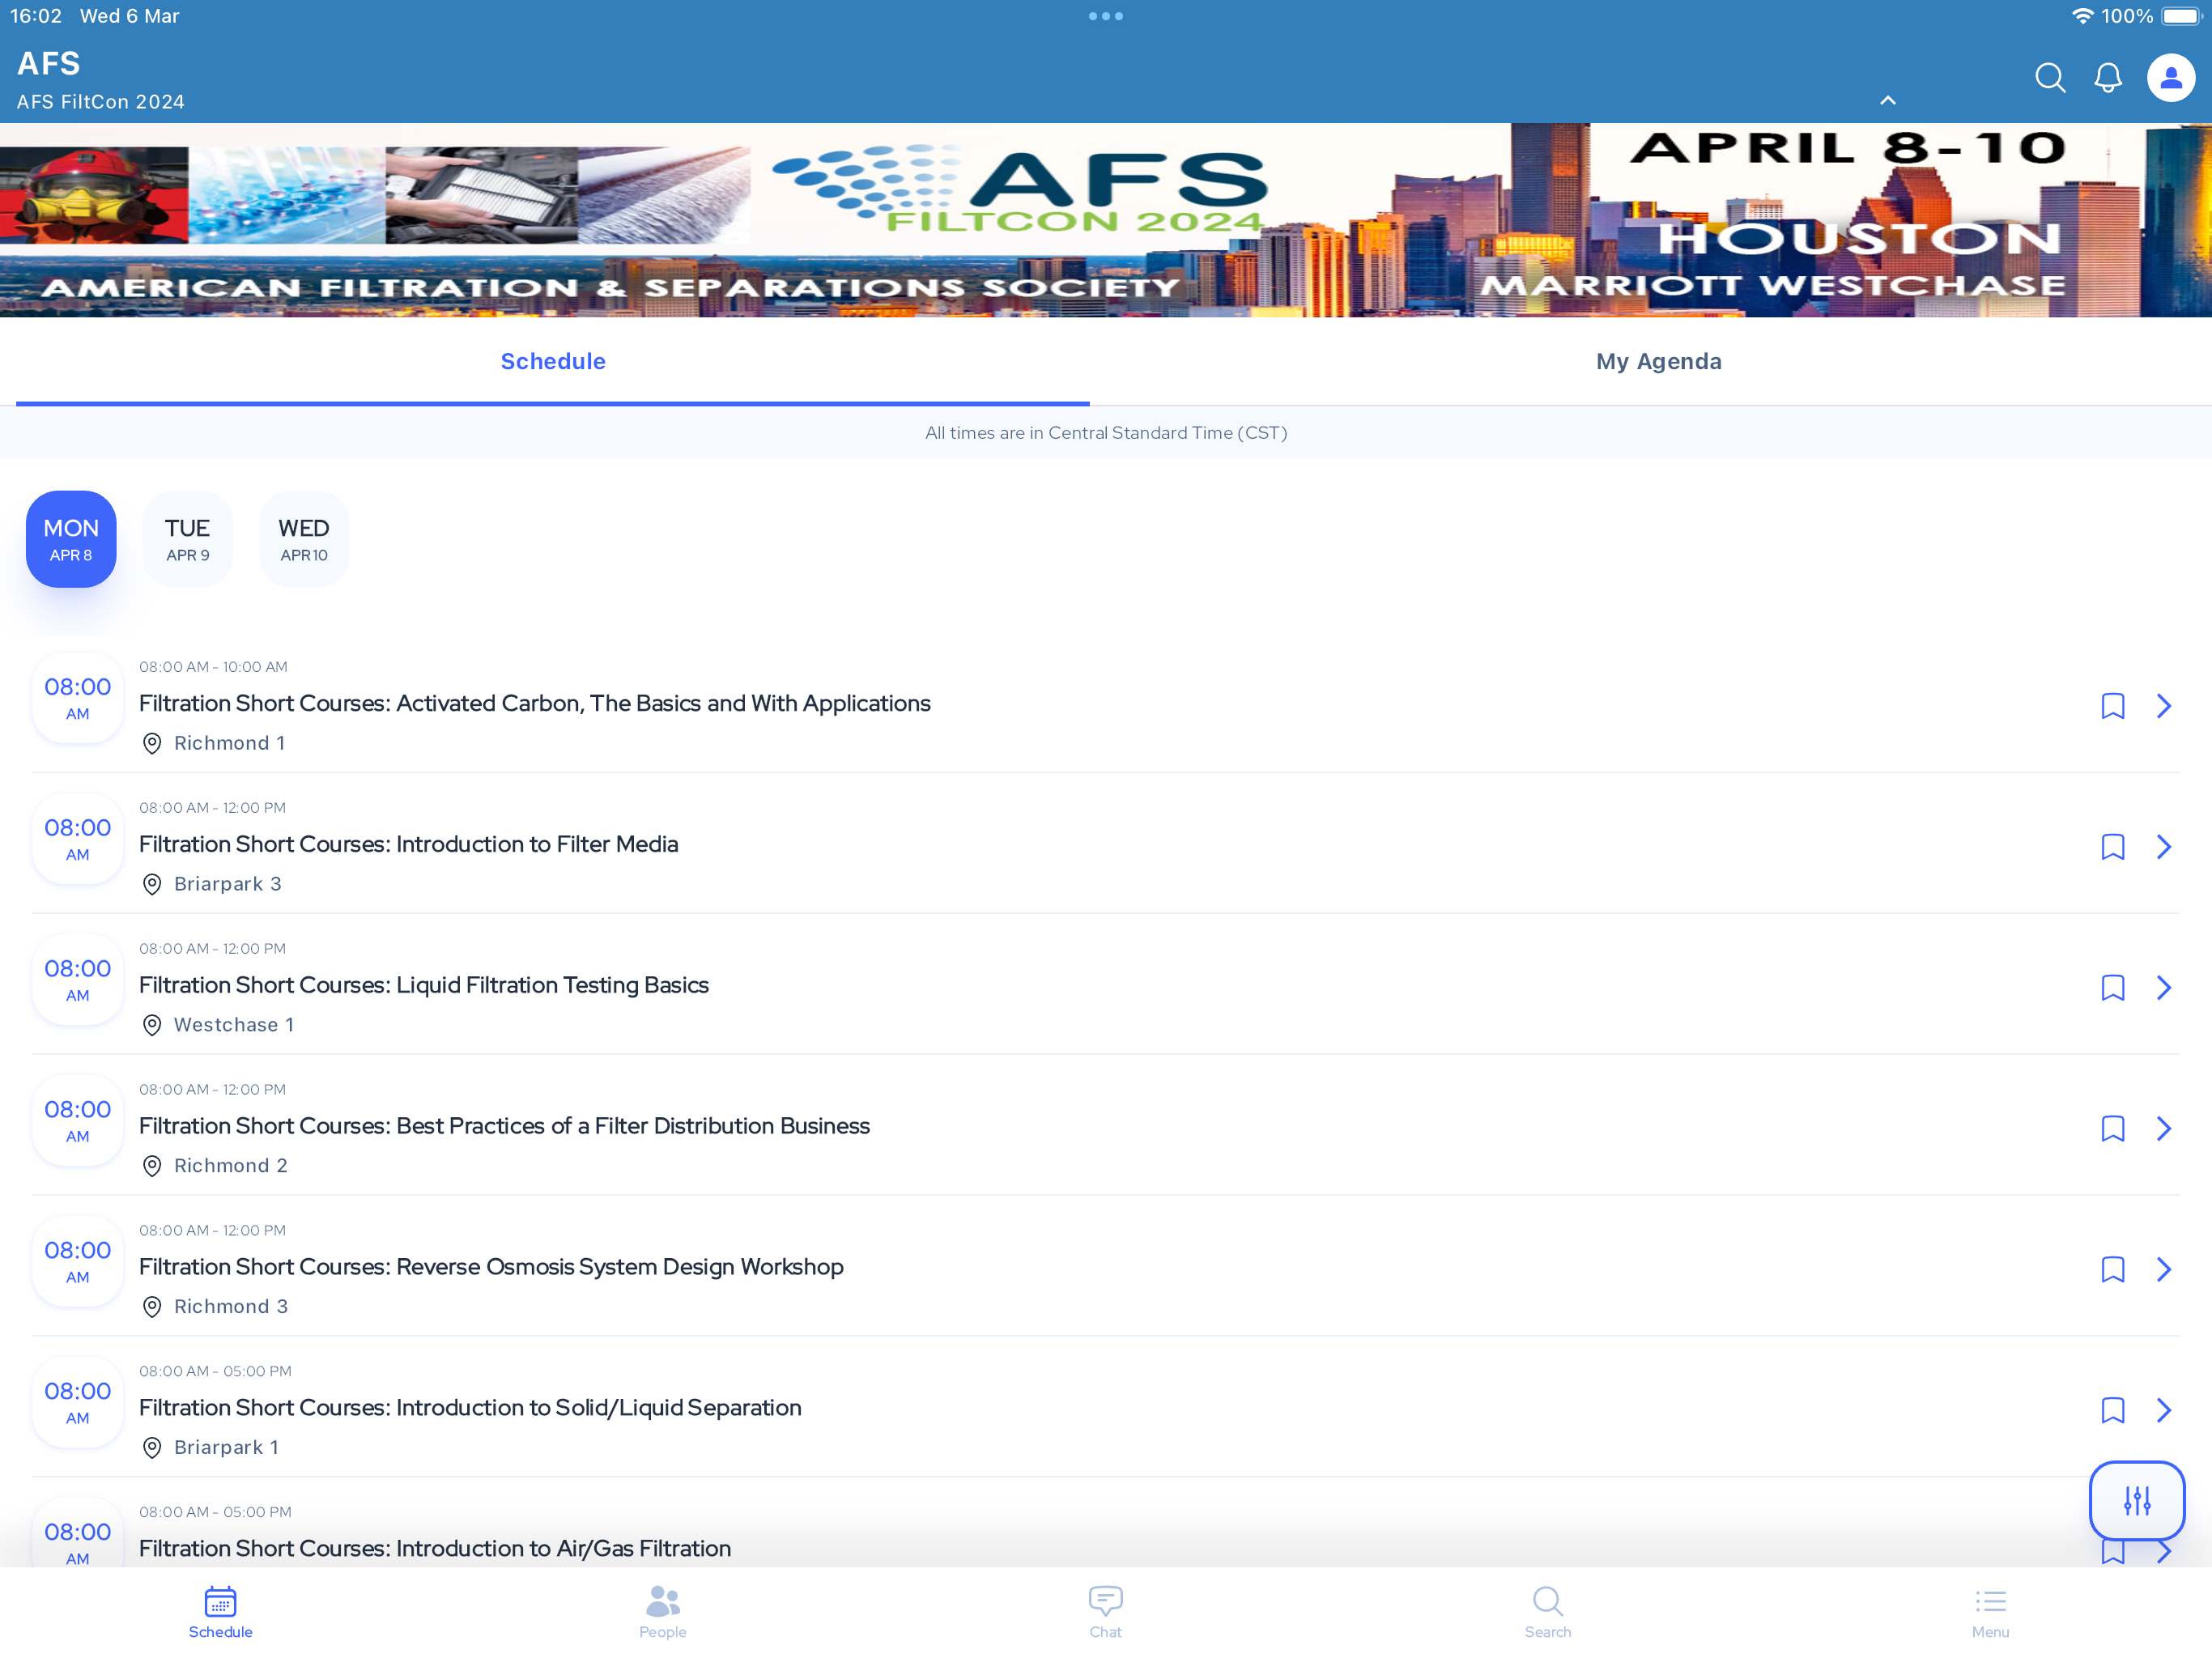Click the Richmond 1 location label

point(230,743)
